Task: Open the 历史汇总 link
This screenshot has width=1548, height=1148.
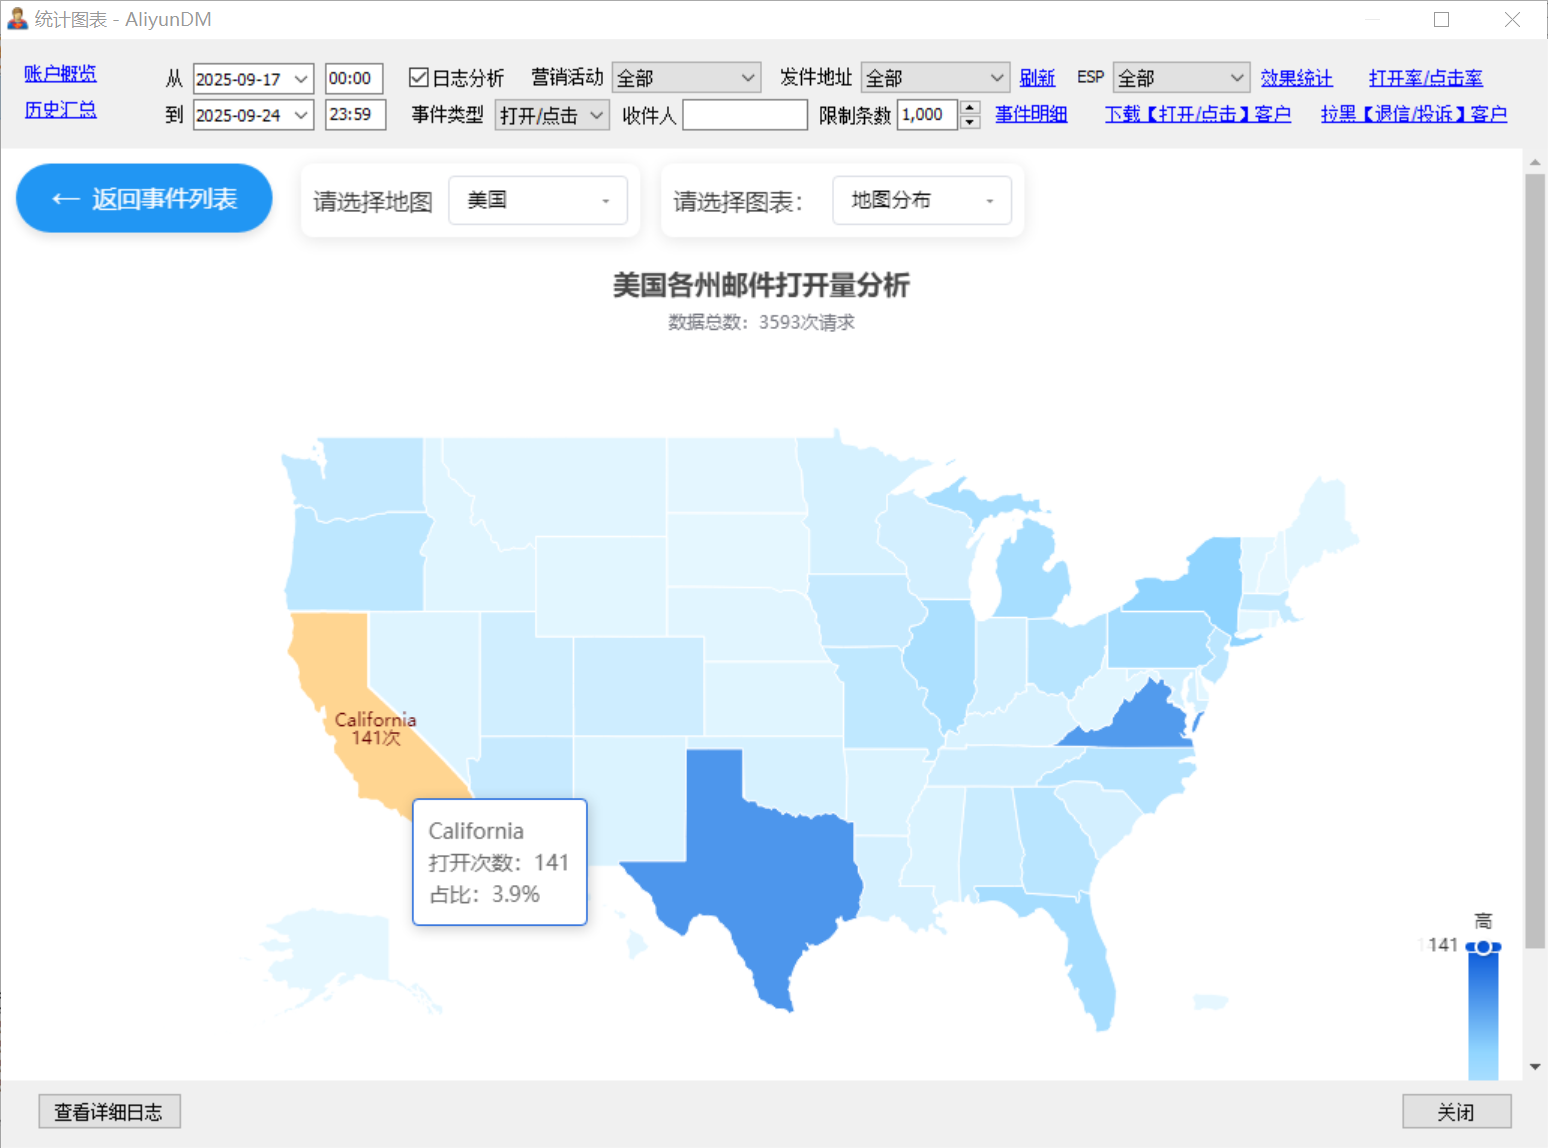Action: (x=61, y=110)
